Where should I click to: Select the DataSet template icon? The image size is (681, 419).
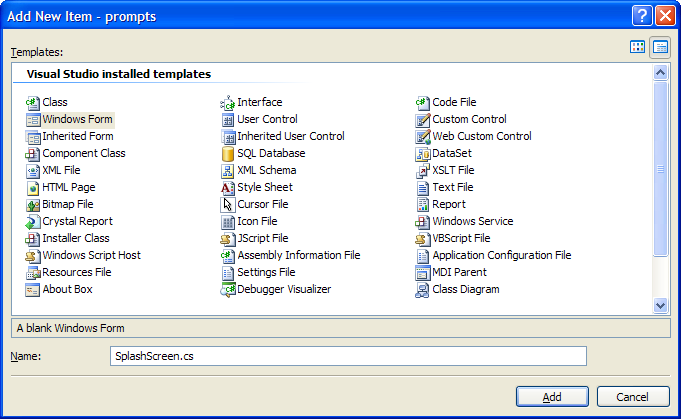click(422, 154)
